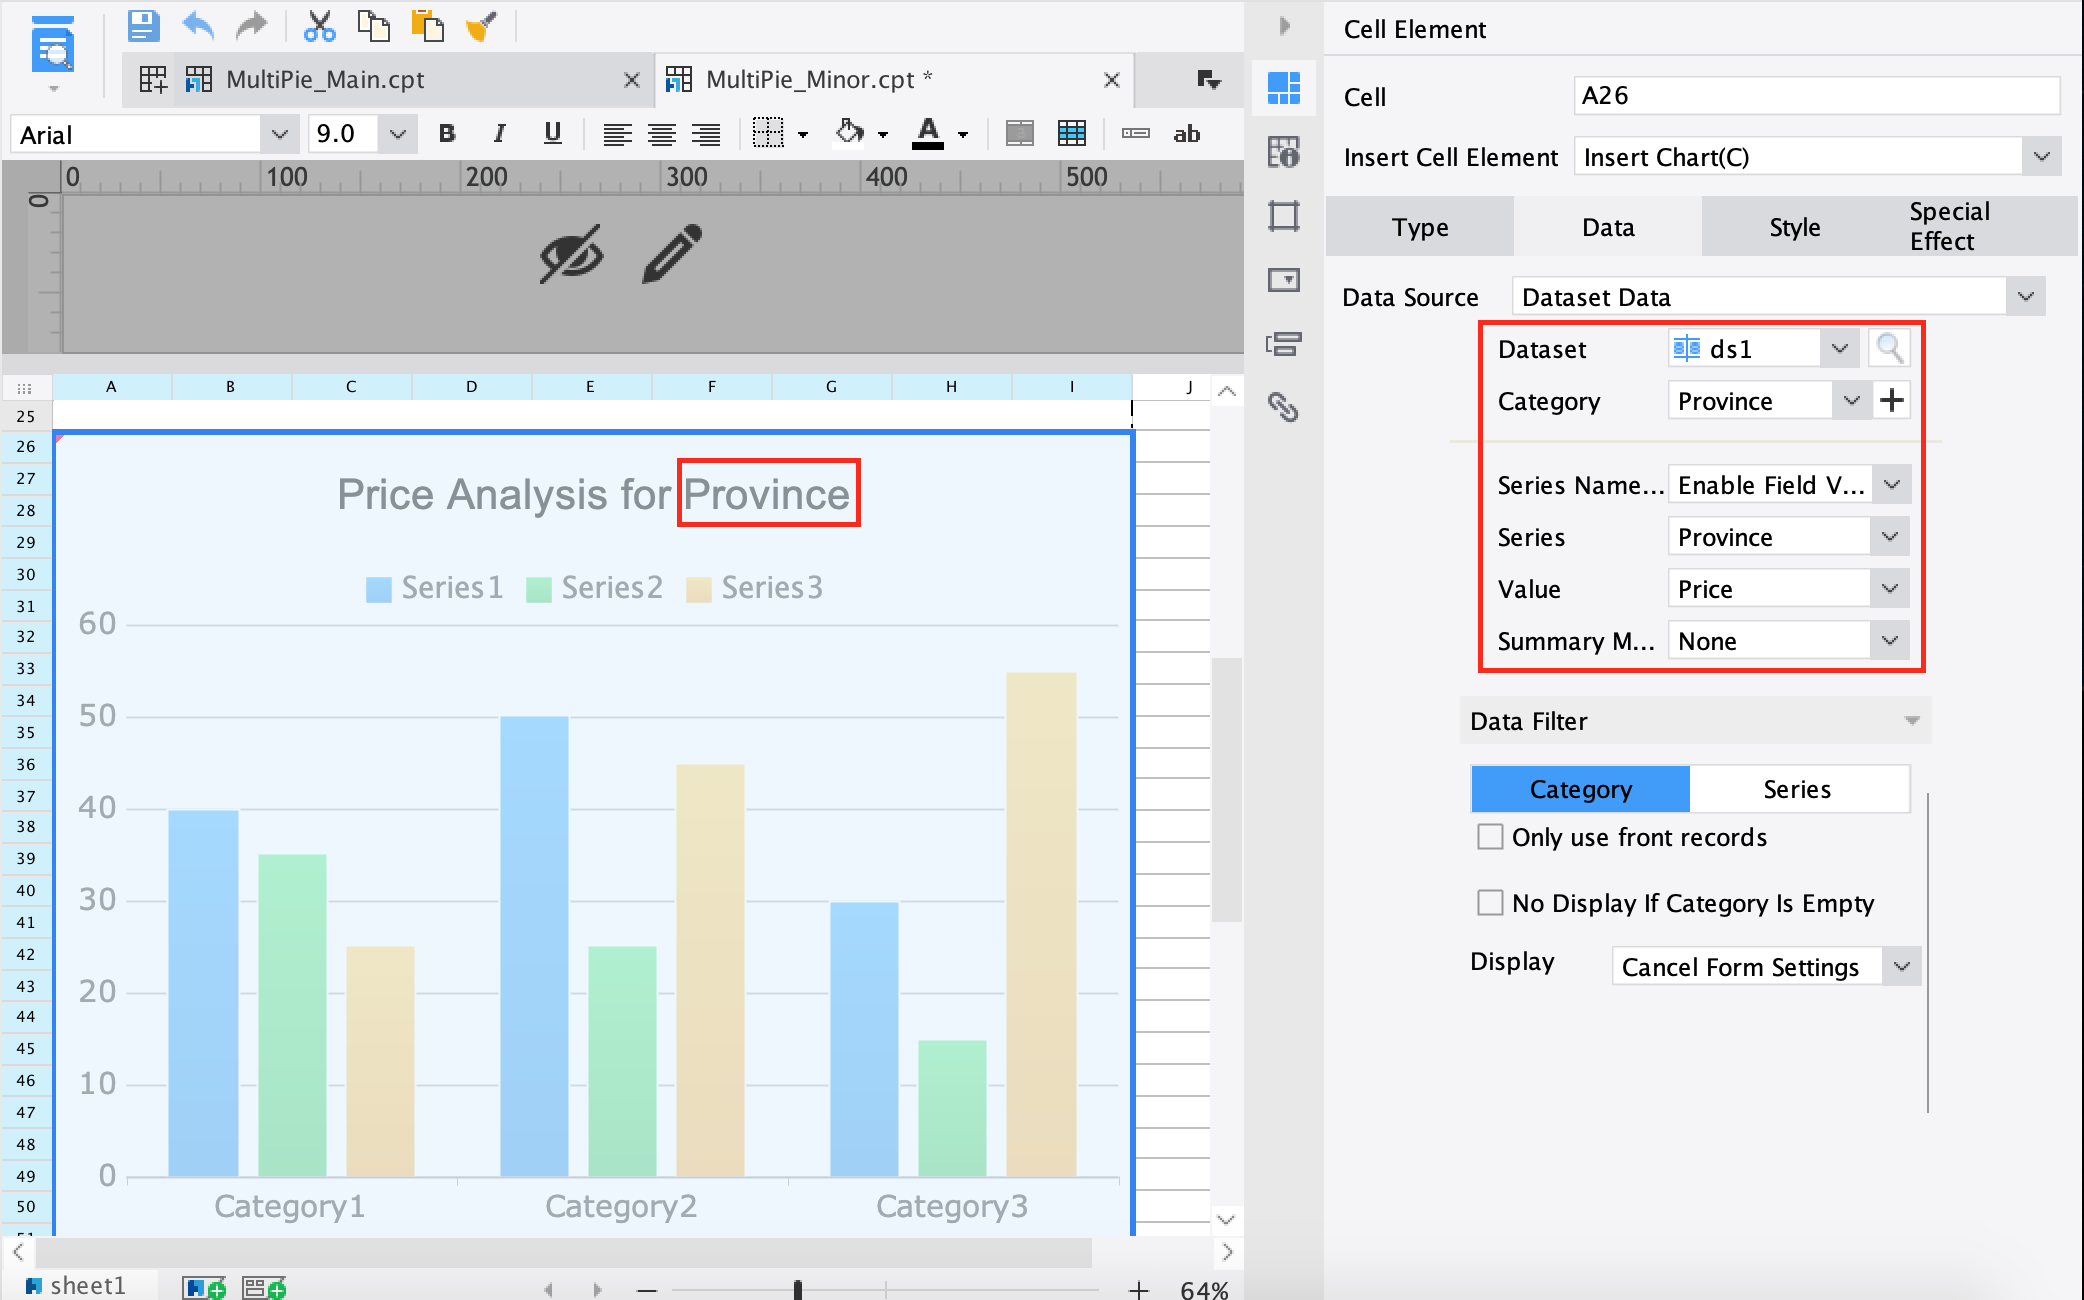
Task: Hide the chart using the eye icon
Action: (570, 254)
